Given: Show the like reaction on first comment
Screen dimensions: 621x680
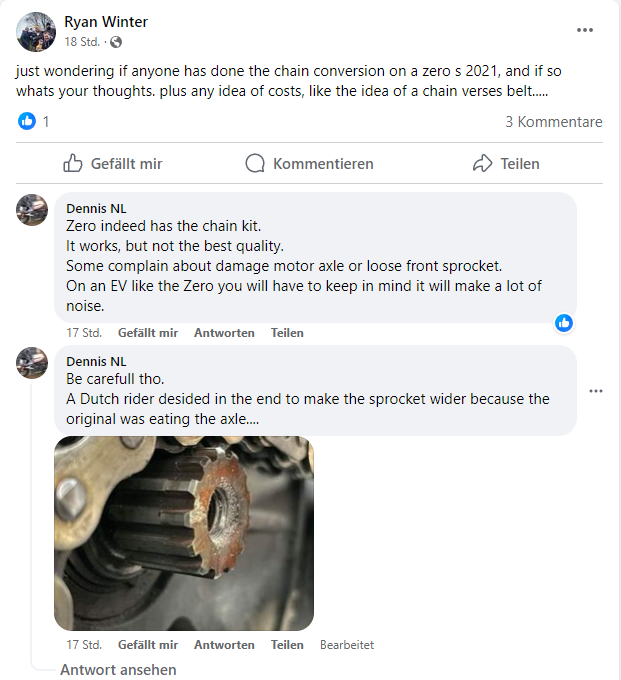Looking at the screenshot, I should click(564, 323).
